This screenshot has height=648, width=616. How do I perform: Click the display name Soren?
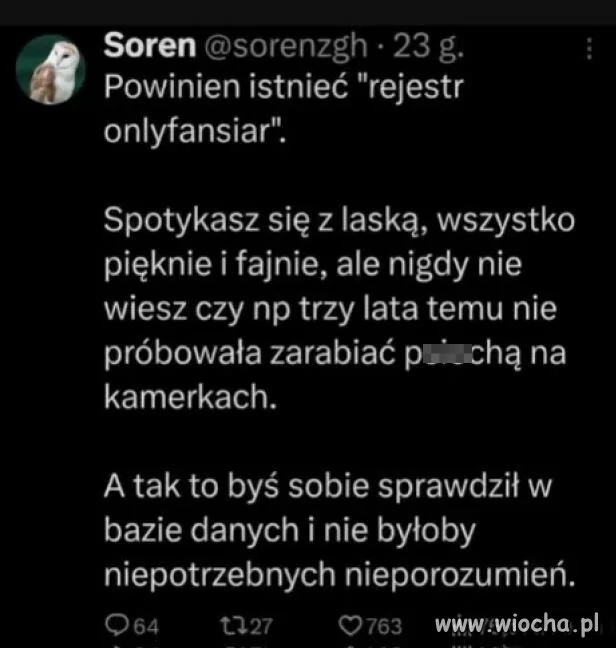150,45
